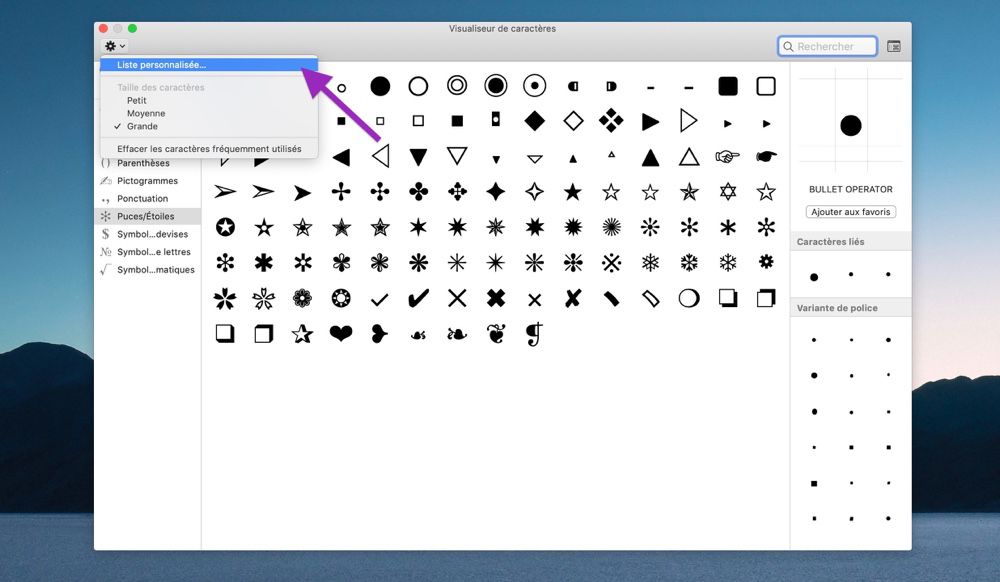The image size is (1000, 582).
Task: Pick the white pointing hand character
Action: 727,156
